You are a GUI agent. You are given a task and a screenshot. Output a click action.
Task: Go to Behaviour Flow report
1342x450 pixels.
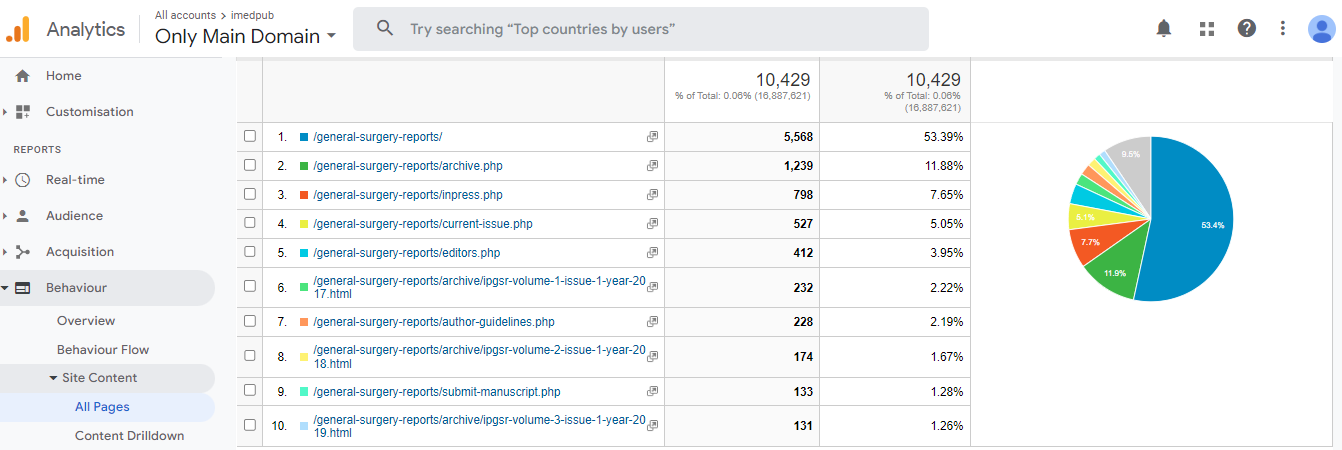pos(103,350)
